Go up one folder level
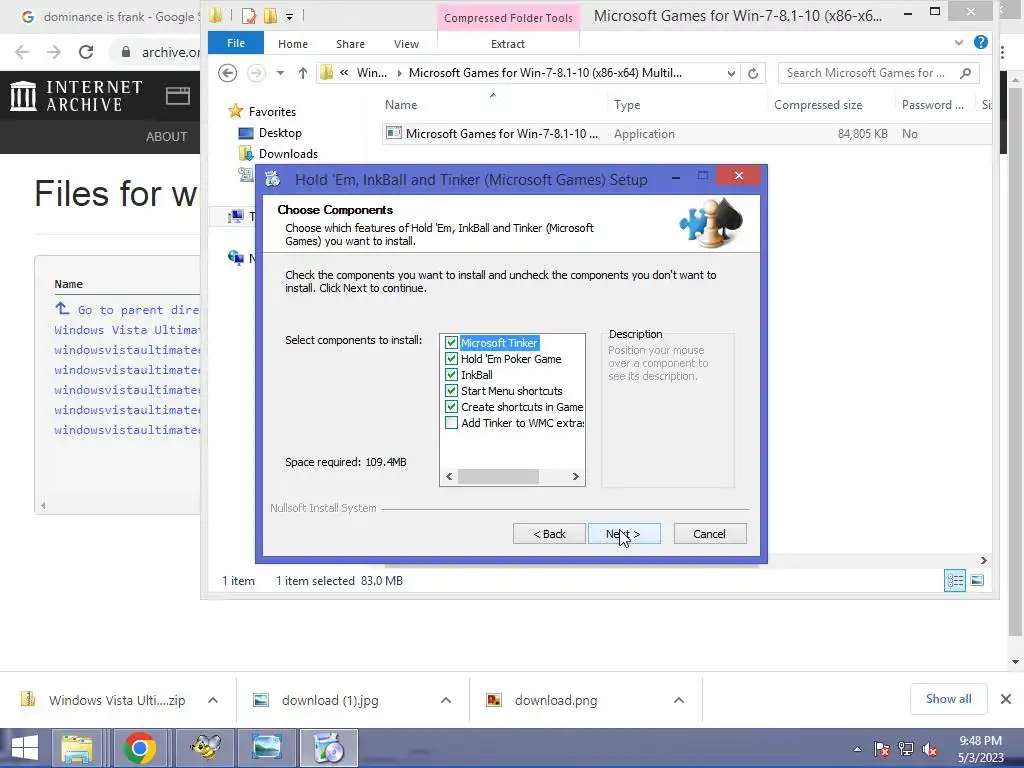The height and width of the screenshot is (768, 1024). coord(302,73)
